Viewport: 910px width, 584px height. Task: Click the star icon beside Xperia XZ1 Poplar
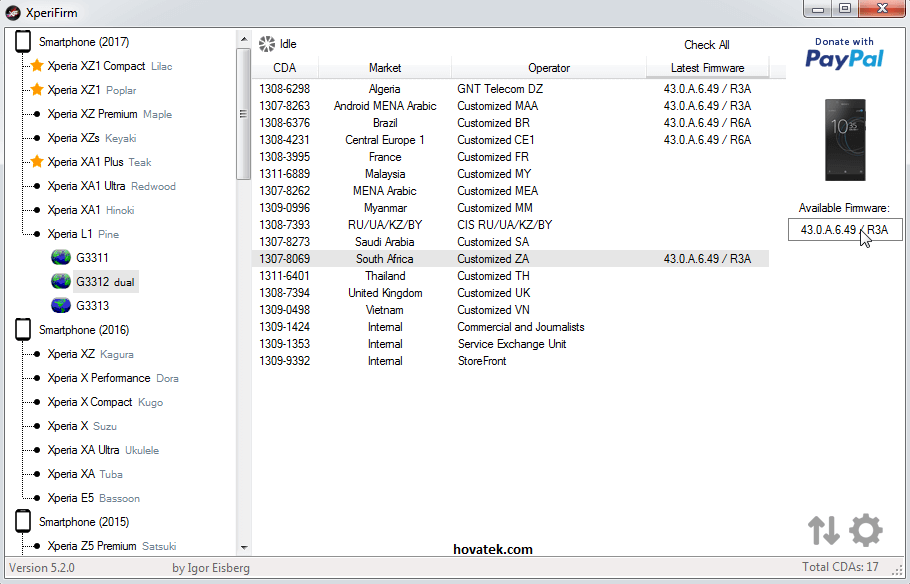tap(37, 89)
